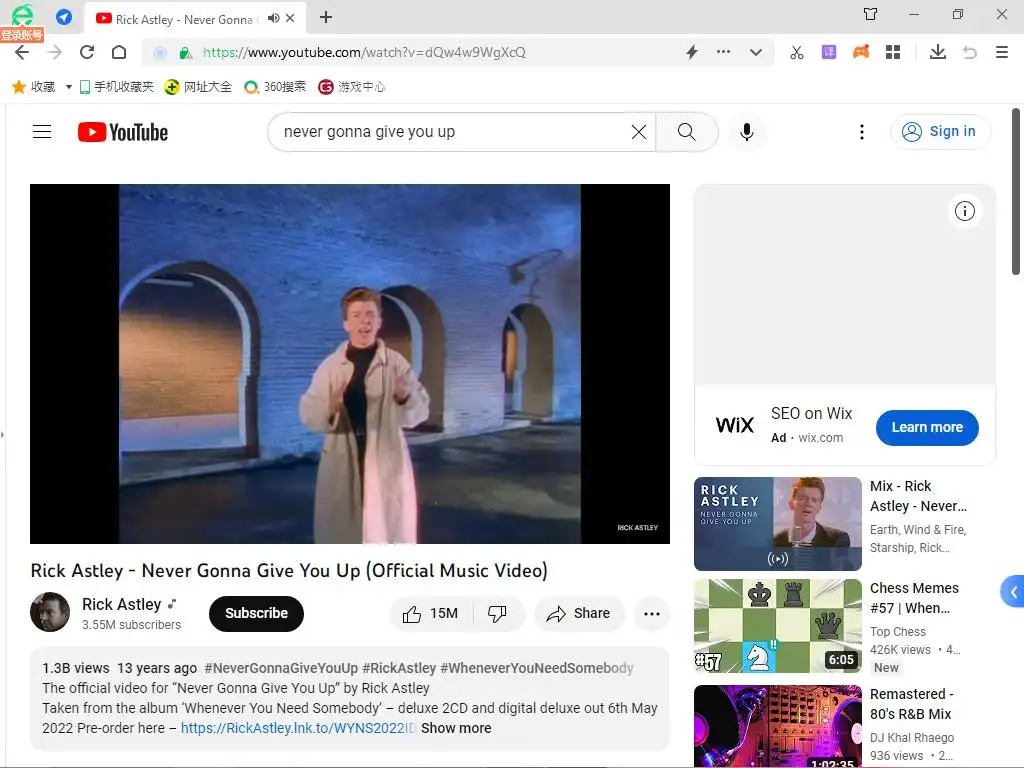Screen dimensions: 1024x768
Task: Open the browser downloads icon
Action: 938,52
